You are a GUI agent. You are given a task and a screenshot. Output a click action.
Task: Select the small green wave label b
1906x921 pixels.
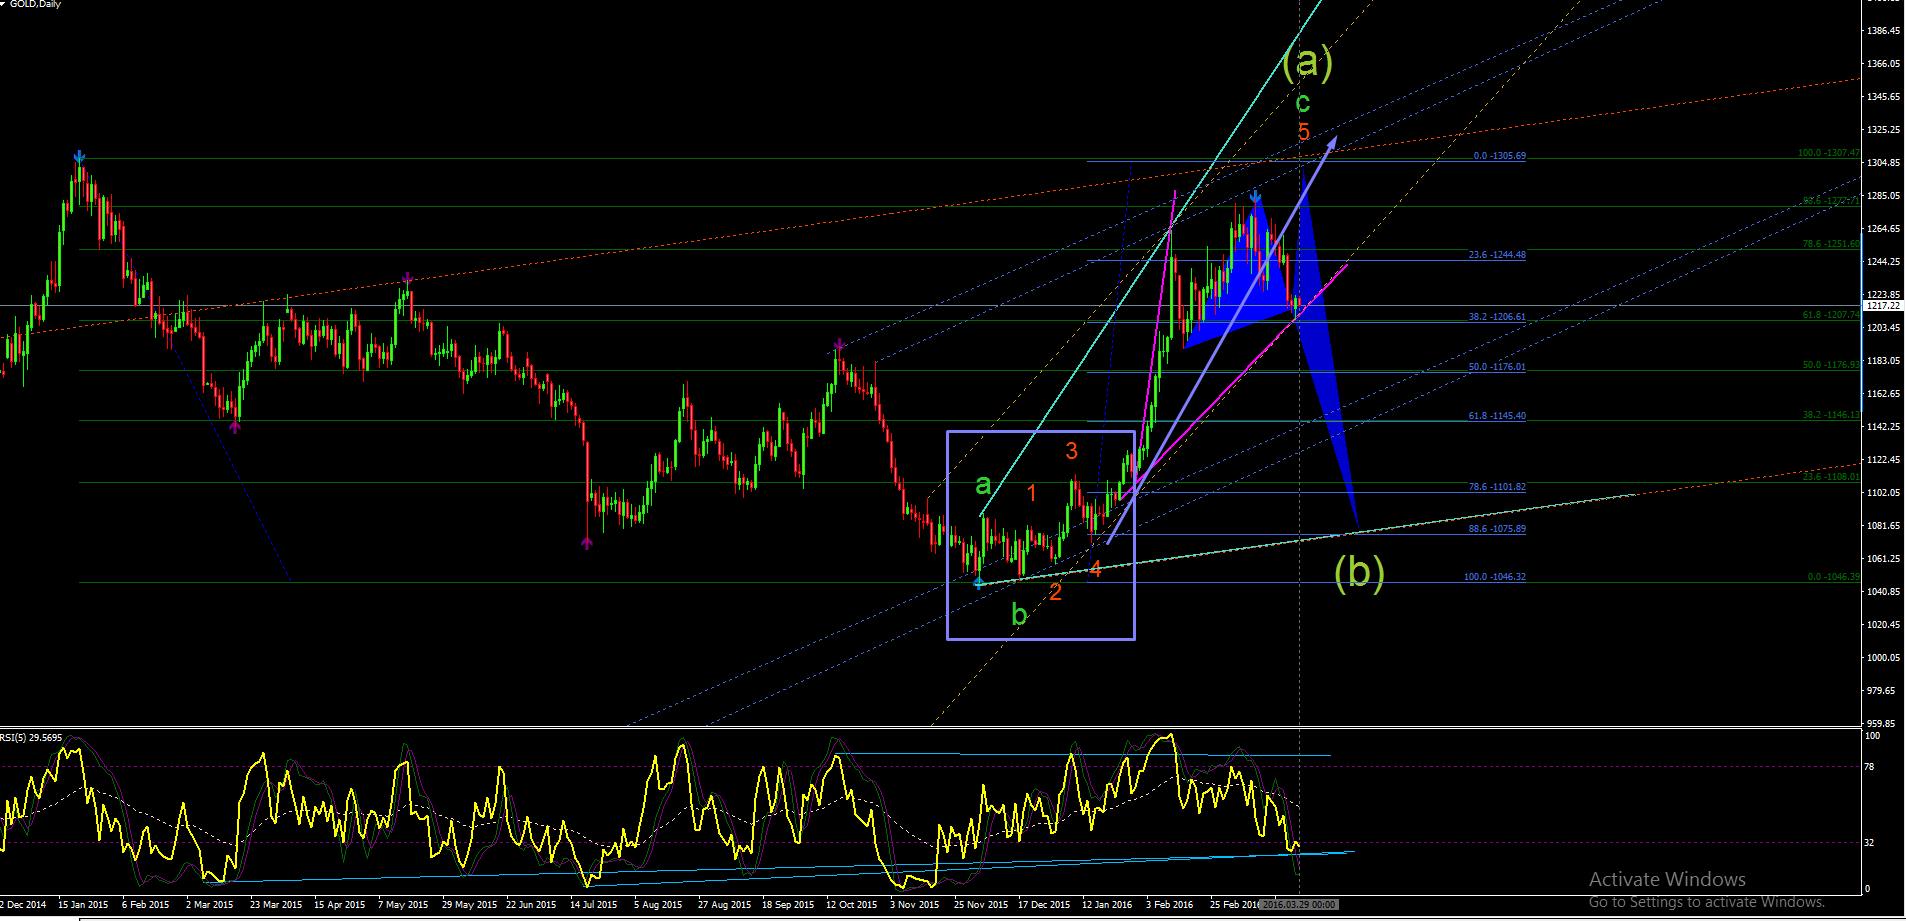(x=1019, y=614)
